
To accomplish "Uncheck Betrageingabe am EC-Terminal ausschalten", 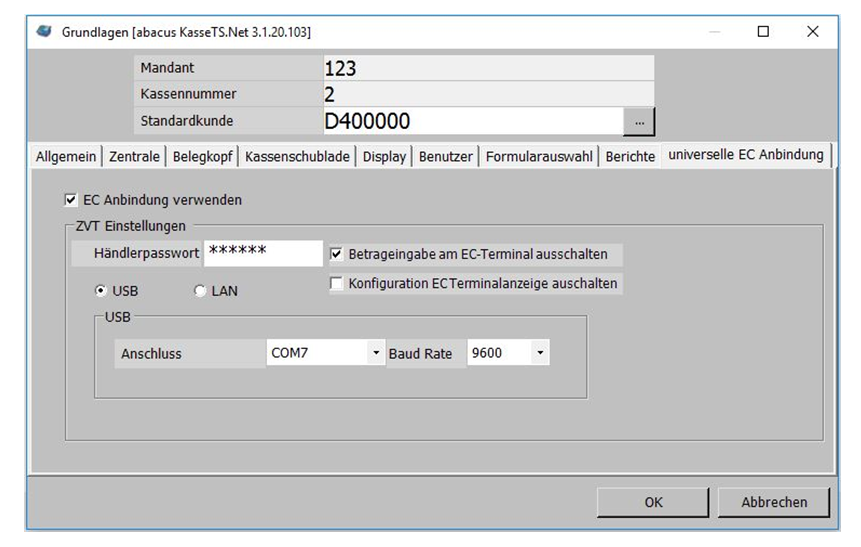I will tap(336, 254).
